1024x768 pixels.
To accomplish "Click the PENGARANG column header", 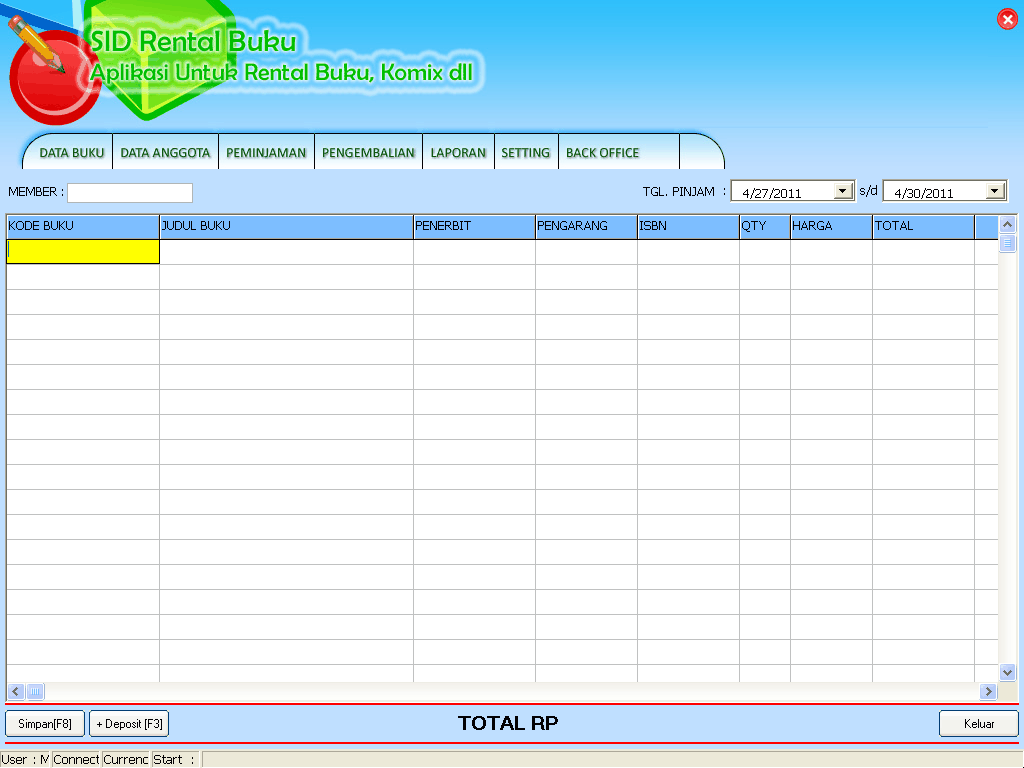I will coord(586,226).
